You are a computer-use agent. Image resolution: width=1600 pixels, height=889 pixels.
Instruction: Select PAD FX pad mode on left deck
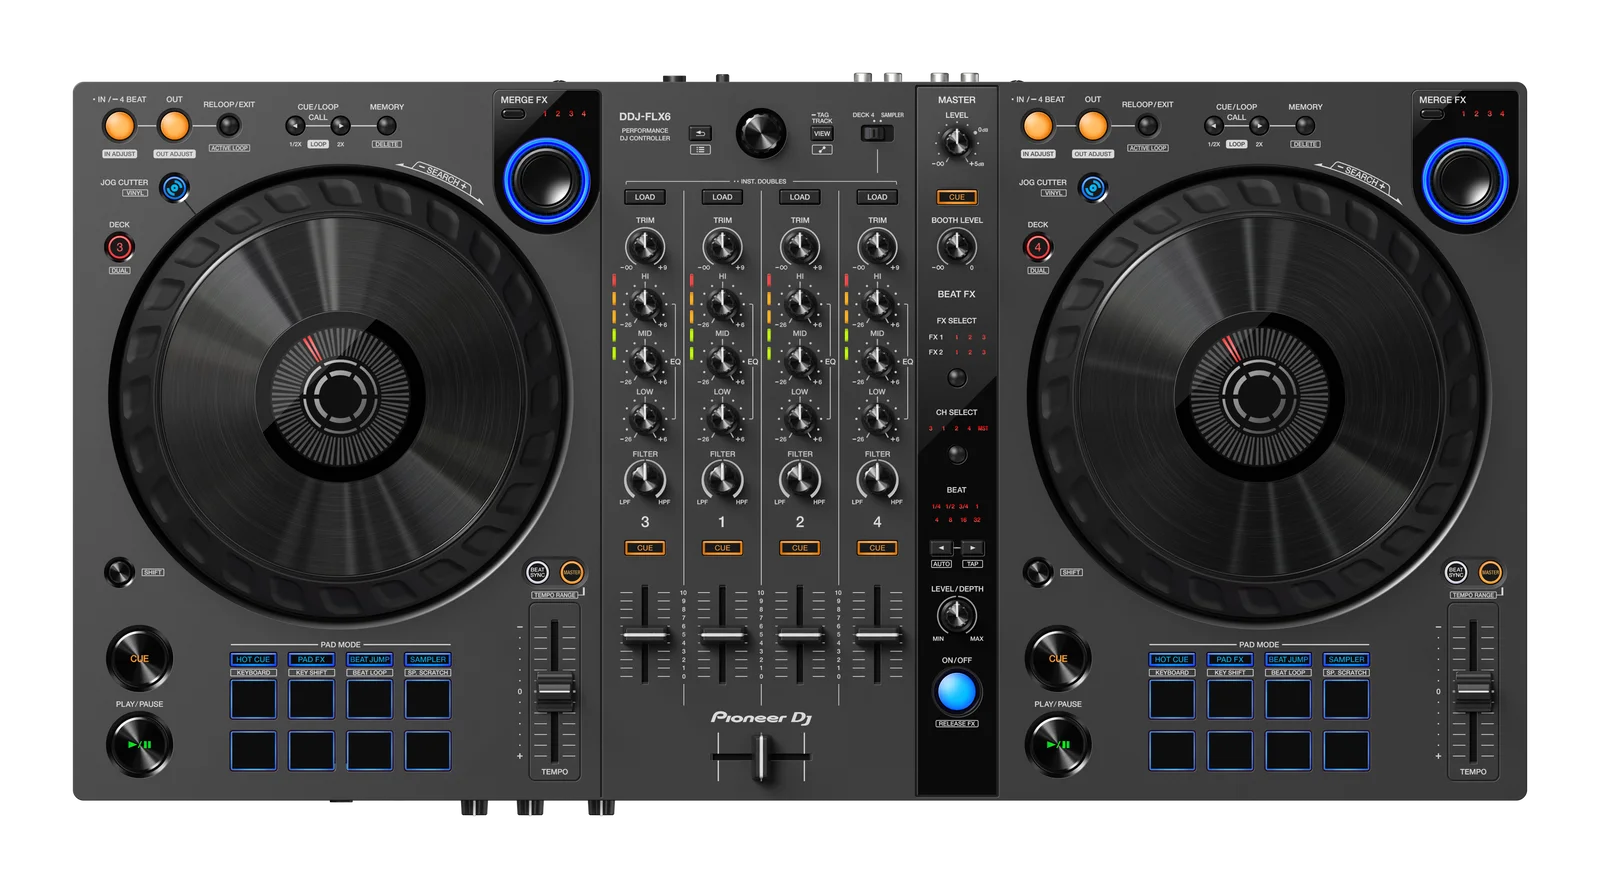click(311, 660)
